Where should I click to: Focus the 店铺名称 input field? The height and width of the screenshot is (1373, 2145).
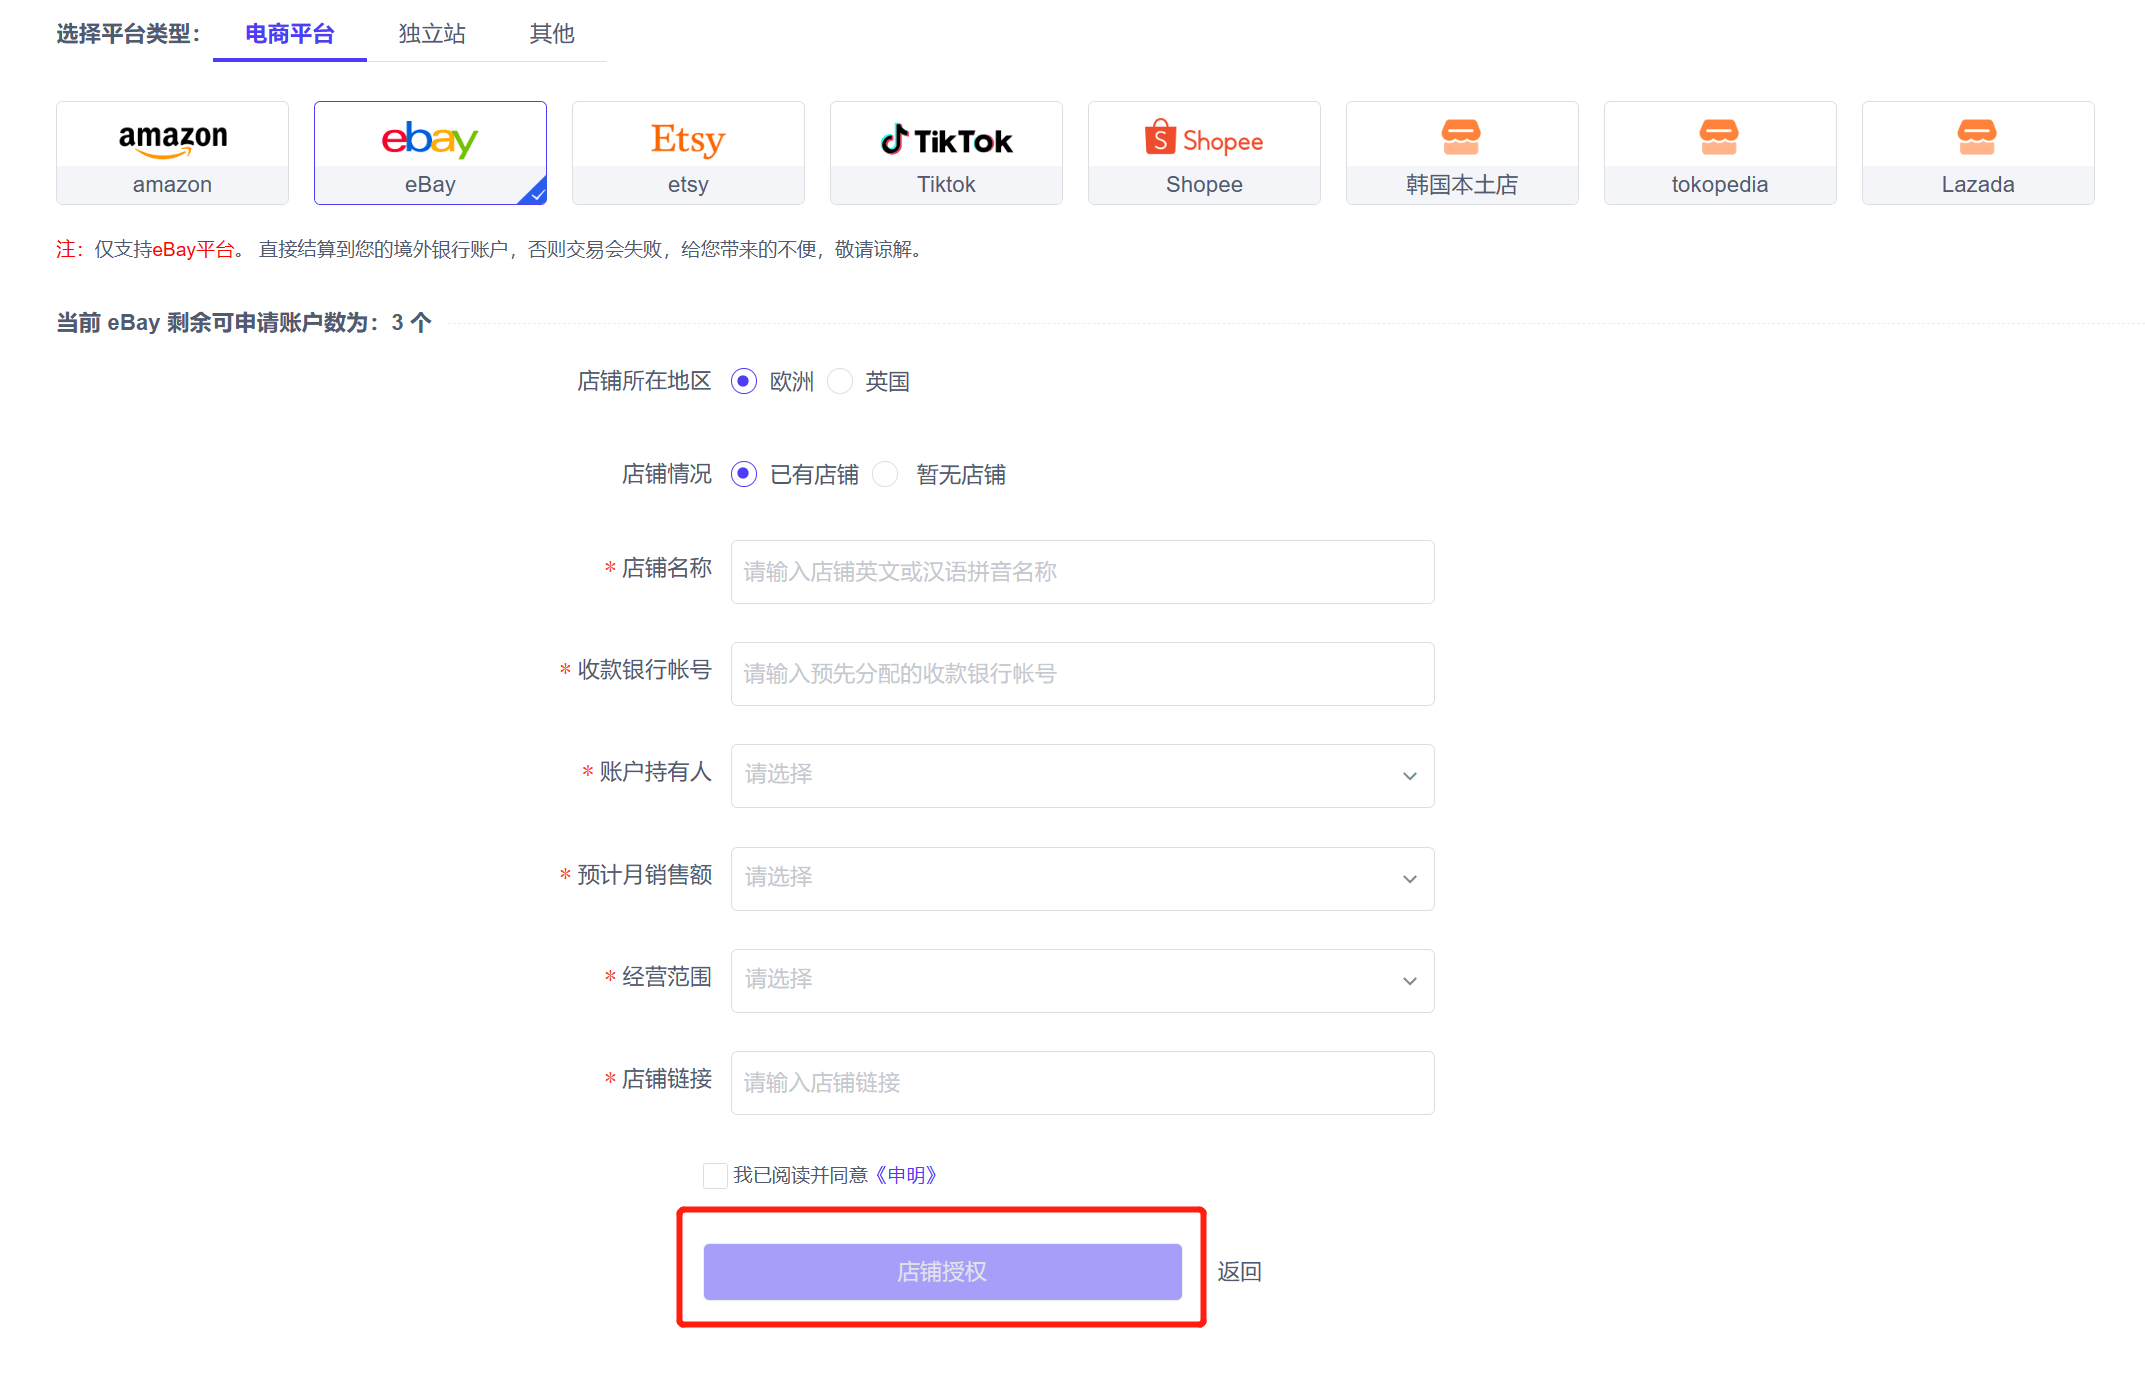1082,572
